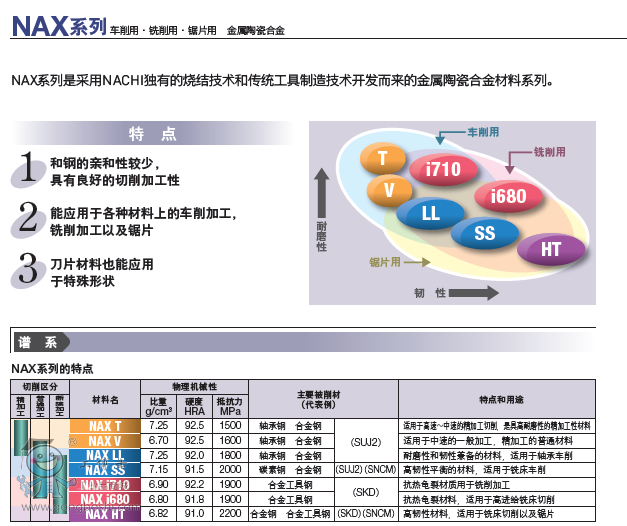
Task: Click the 特点 section header
Action: (152, 133)
